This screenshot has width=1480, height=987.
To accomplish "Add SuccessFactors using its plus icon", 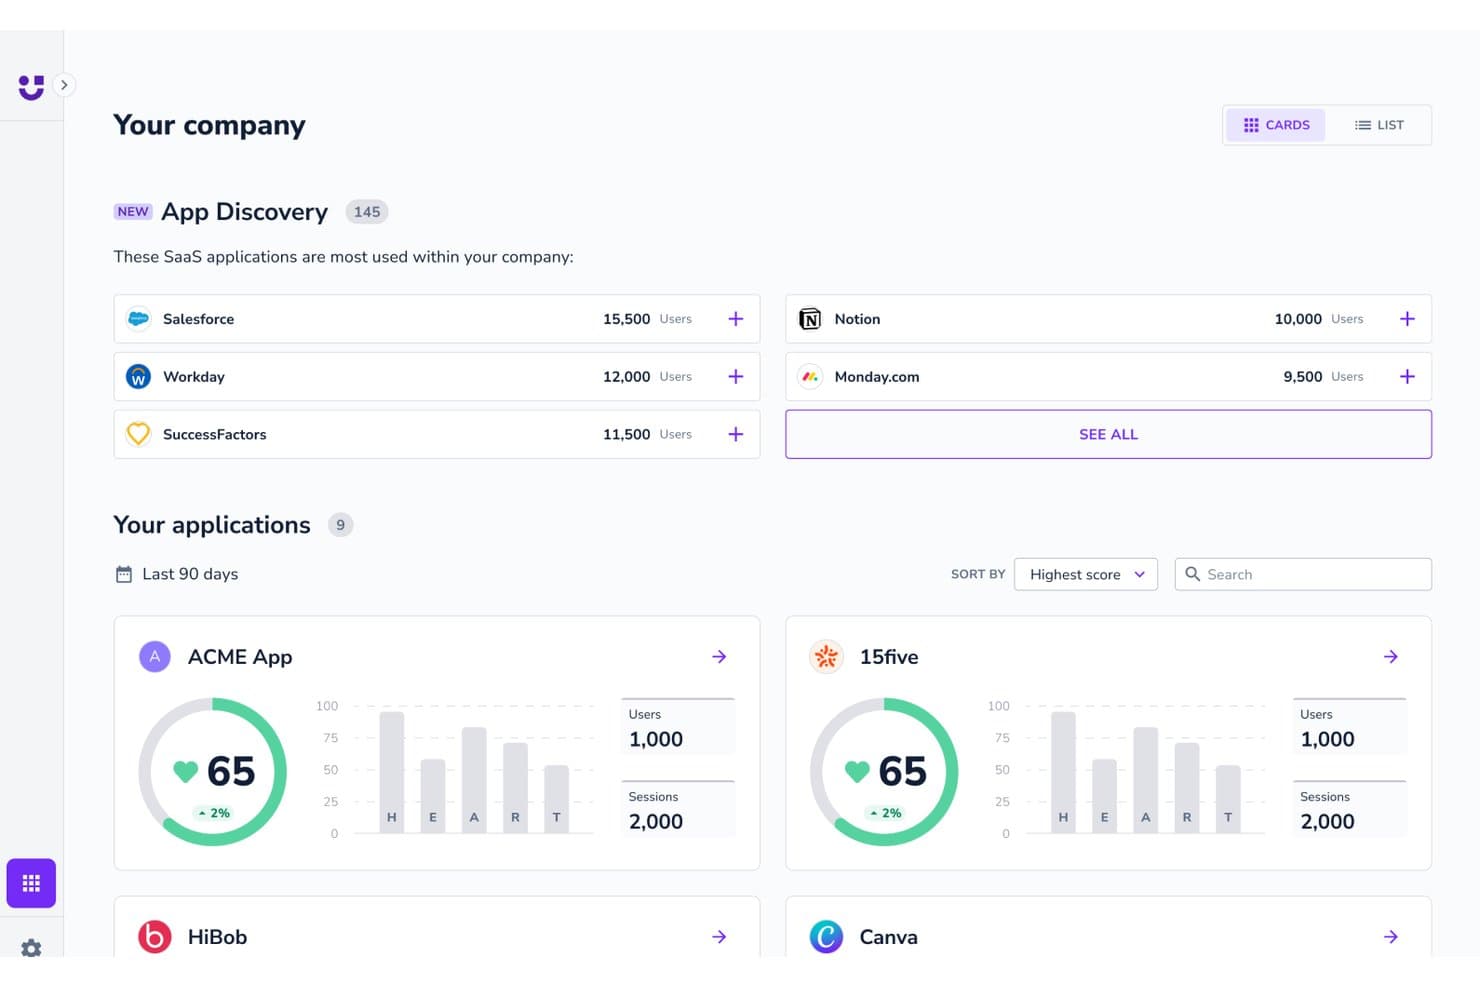I will pos(736,434).
